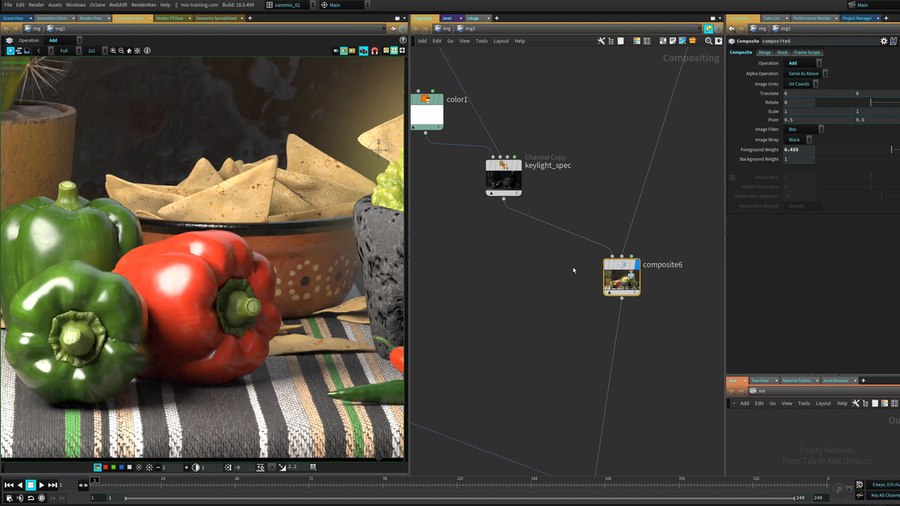900x506 pixels.
Task: Open the Main take dropdown
Action: click(344, 5)
